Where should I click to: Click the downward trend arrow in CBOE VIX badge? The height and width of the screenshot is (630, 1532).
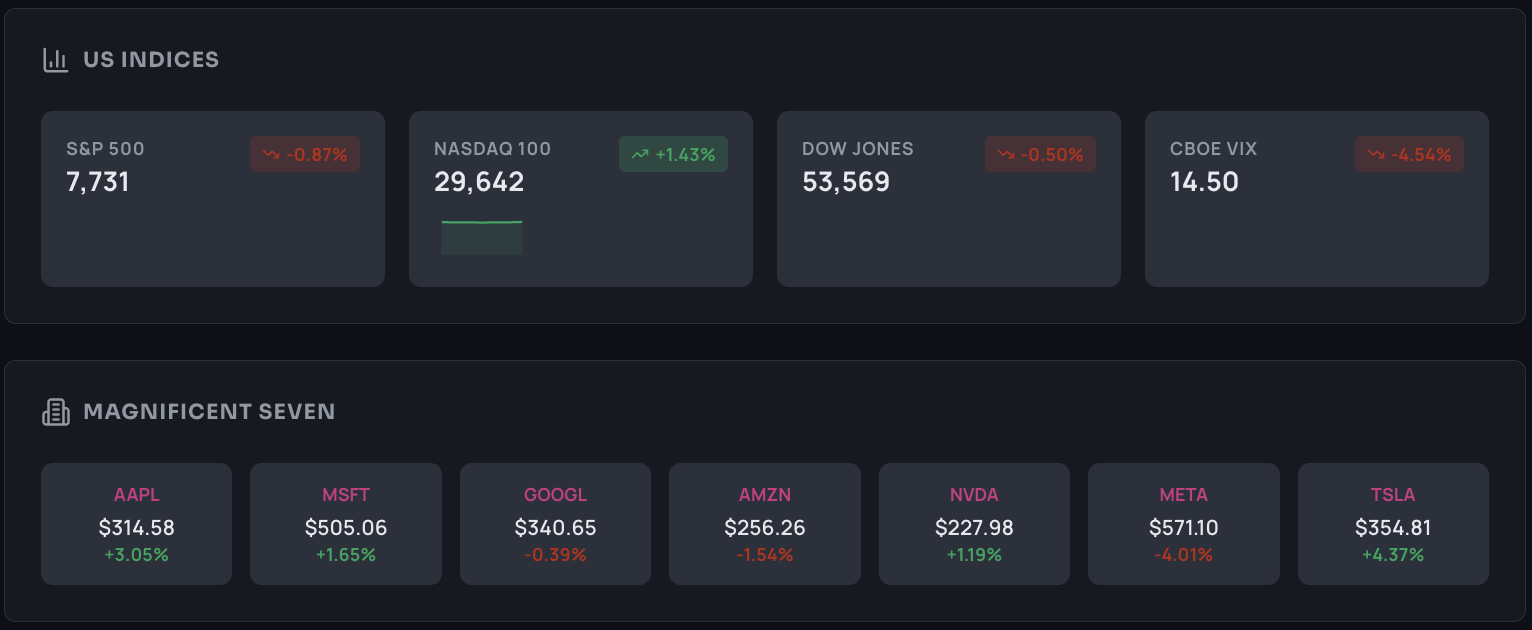(1377, 155)
